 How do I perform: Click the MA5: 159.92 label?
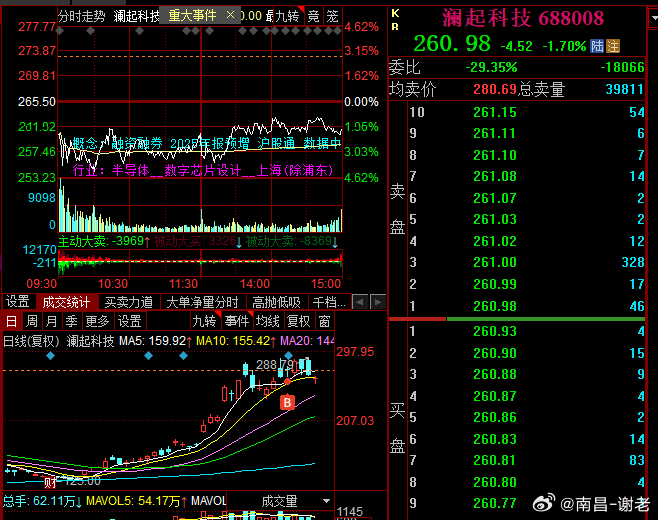(155, 341)
